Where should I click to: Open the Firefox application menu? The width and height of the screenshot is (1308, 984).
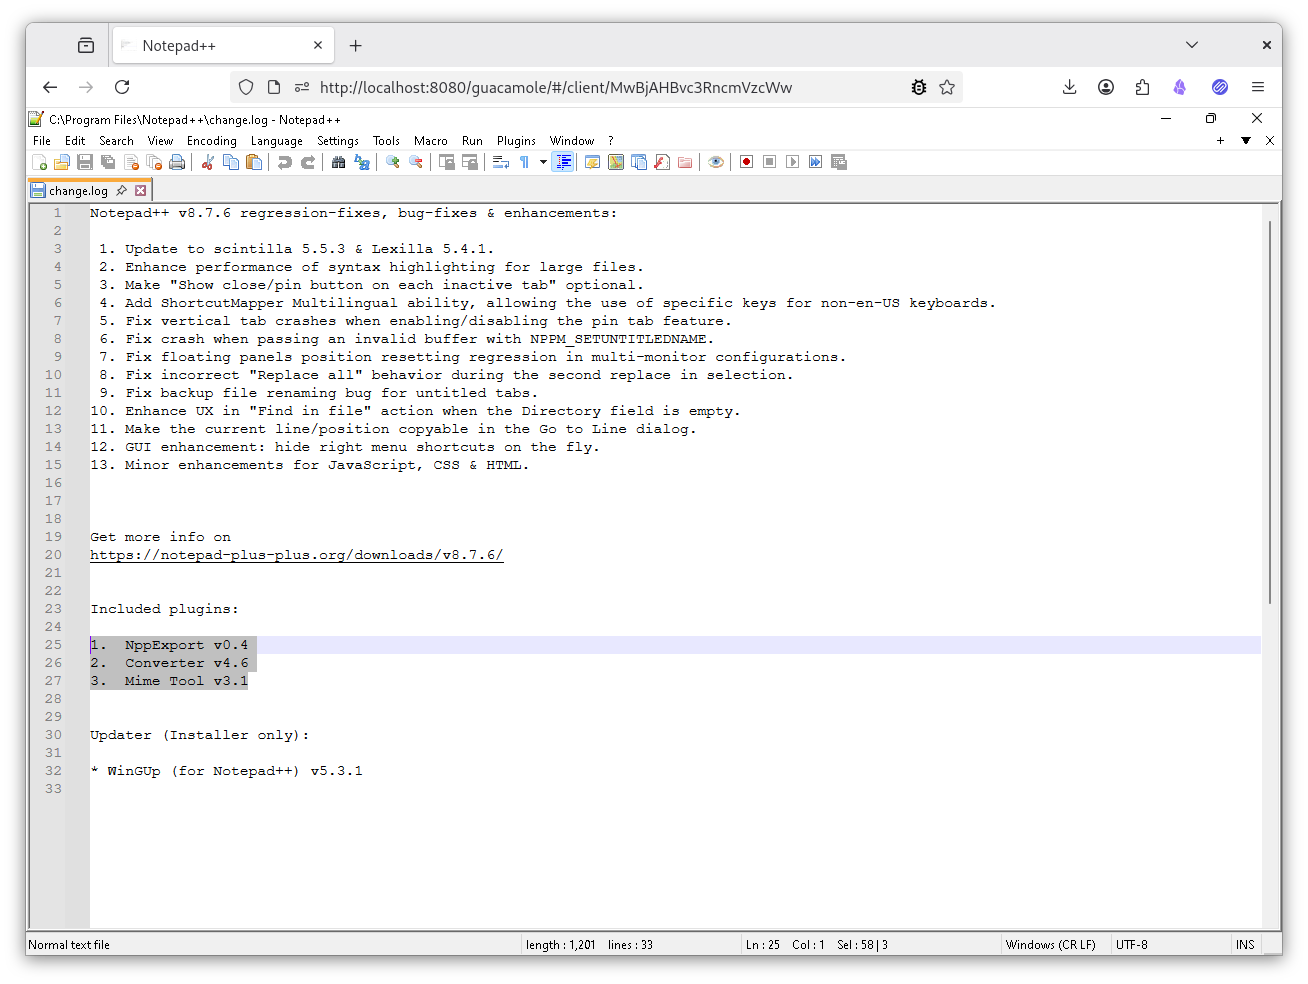(1258, 87)
